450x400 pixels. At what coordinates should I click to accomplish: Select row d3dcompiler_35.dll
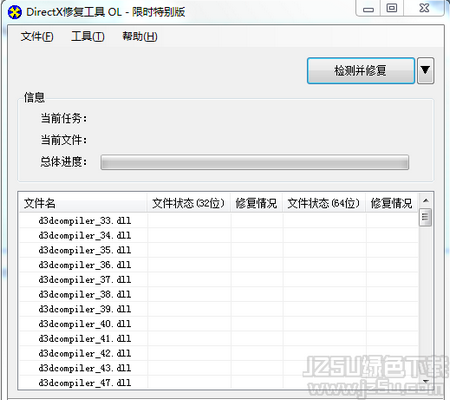(x=219, y=250)
